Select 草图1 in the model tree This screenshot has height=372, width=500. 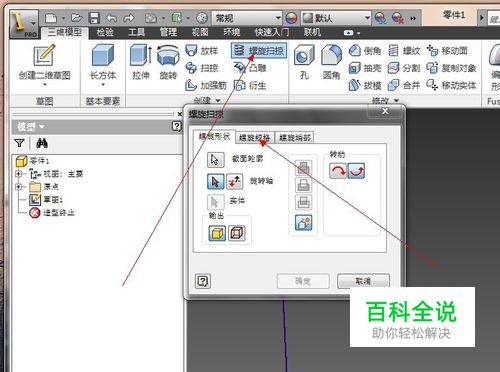tap(46, 200)
